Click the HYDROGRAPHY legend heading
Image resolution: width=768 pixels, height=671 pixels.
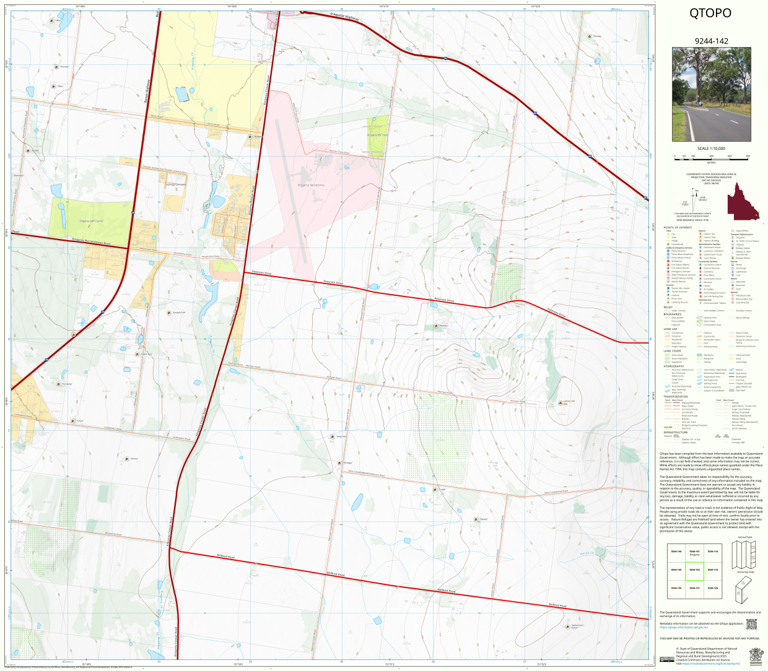pyautogui.click(x=674, y=366)
